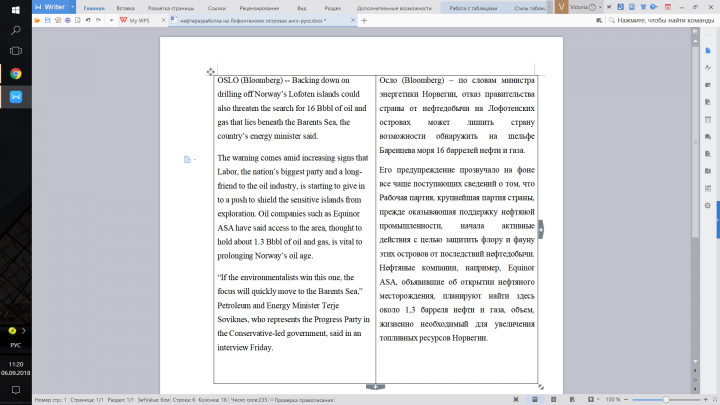Click Страница: 1/1 in status bar

click(87, 400)
